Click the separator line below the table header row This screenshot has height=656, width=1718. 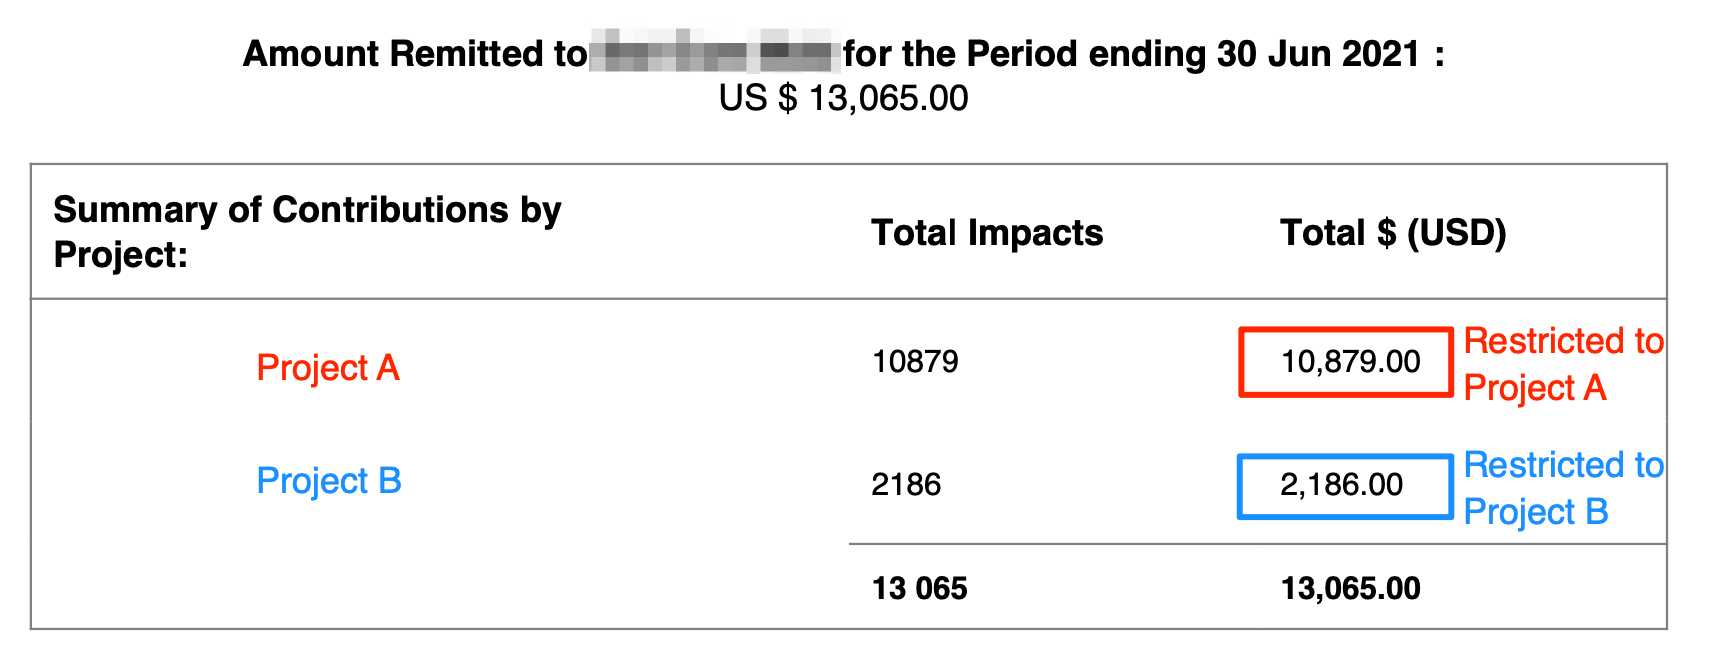click(848, 298)
